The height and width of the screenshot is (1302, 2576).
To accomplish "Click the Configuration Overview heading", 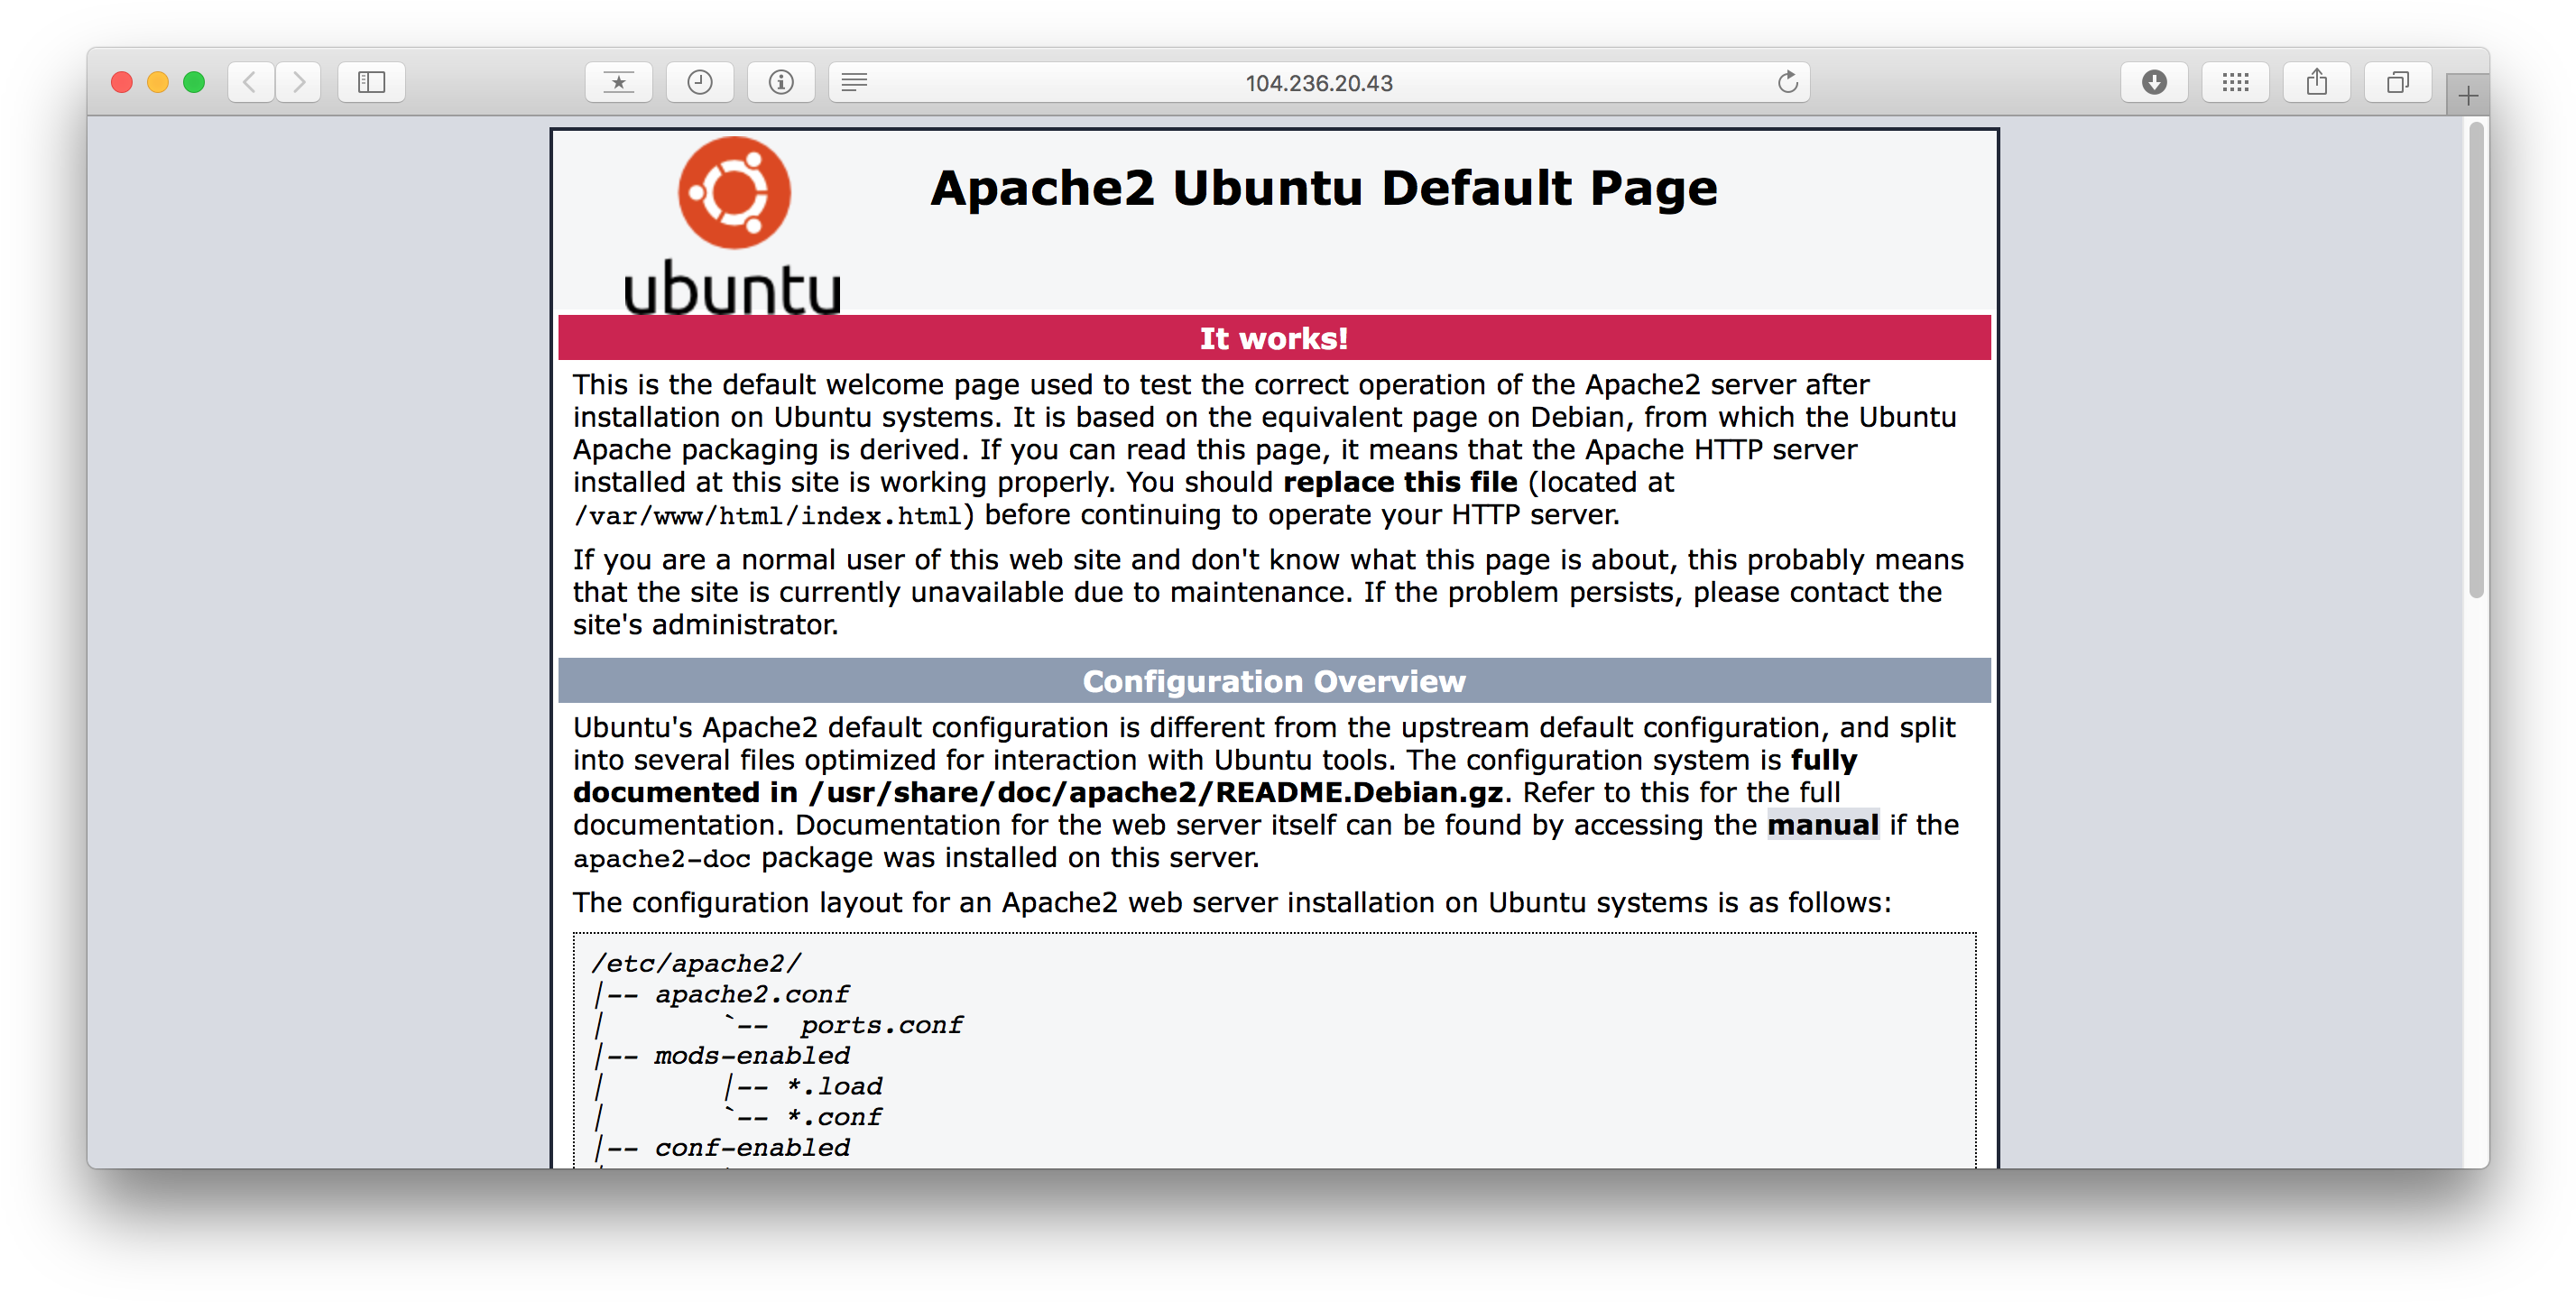I will tap(1274, 681).
